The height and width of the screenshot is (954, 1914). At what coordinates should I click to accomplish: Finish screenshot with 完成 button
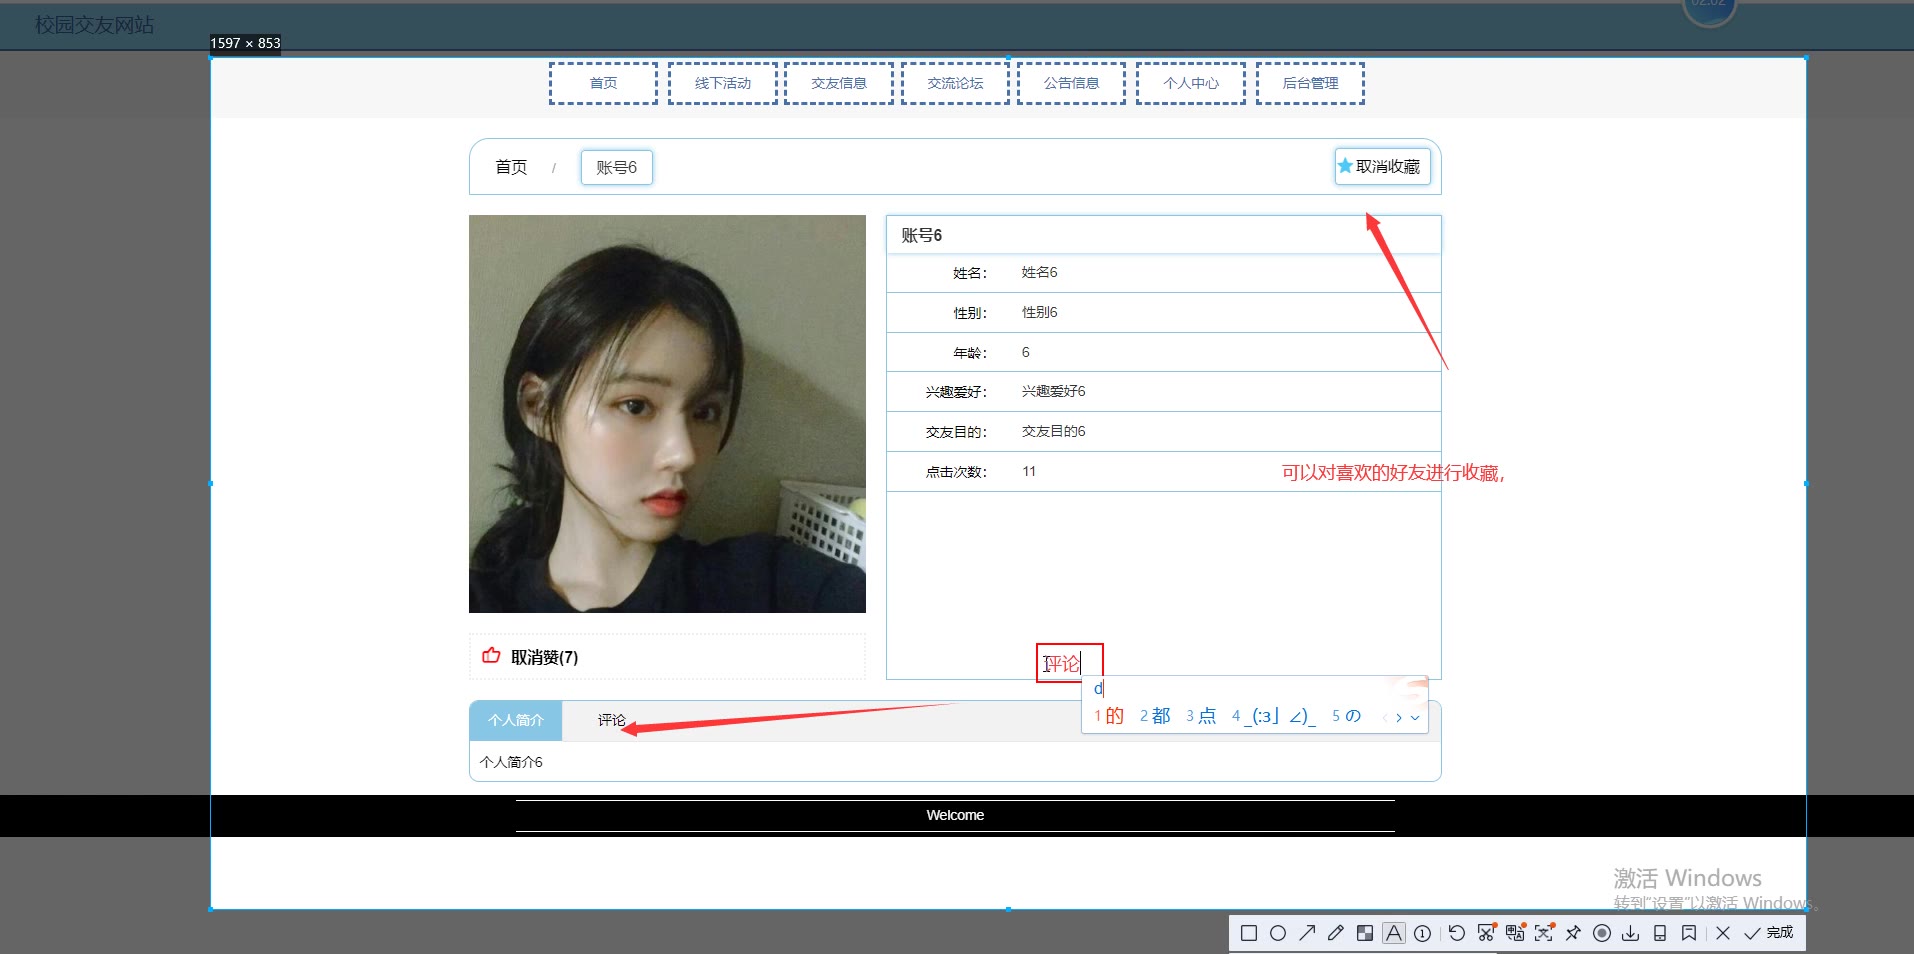(1769, 933)
